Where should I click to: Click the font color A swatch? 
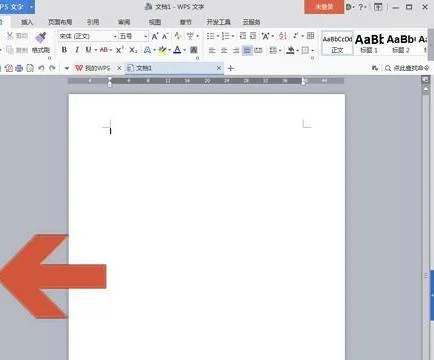point(177,50)
